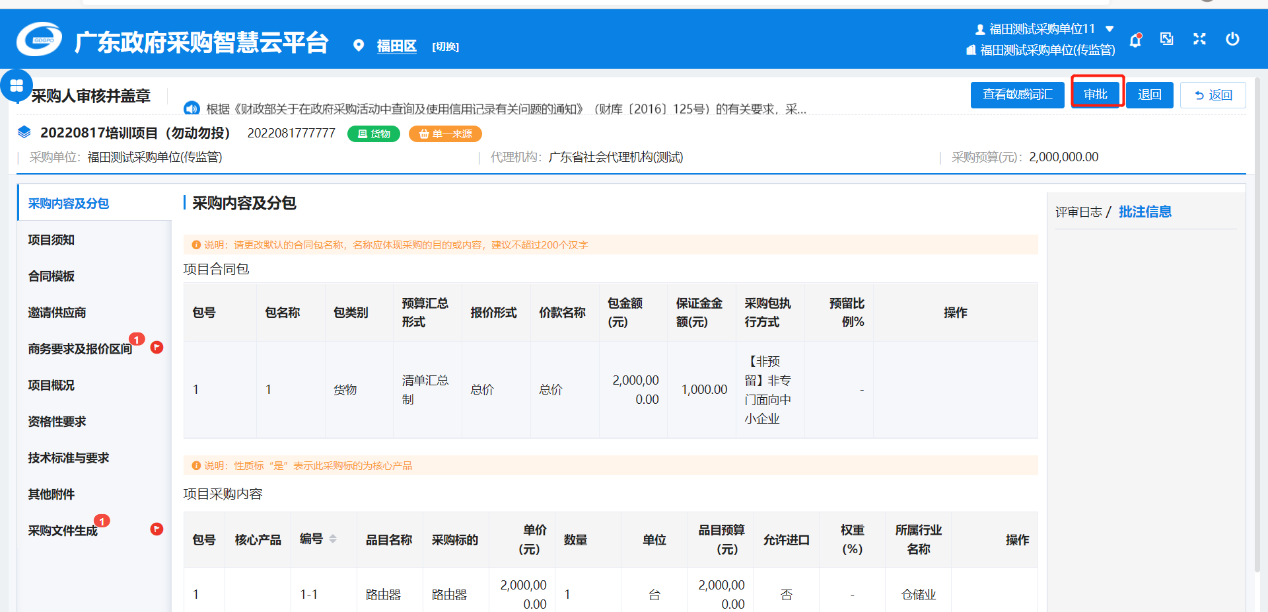Click the building icon beside 福田测试采购单位(传监管)

point(971,49)
